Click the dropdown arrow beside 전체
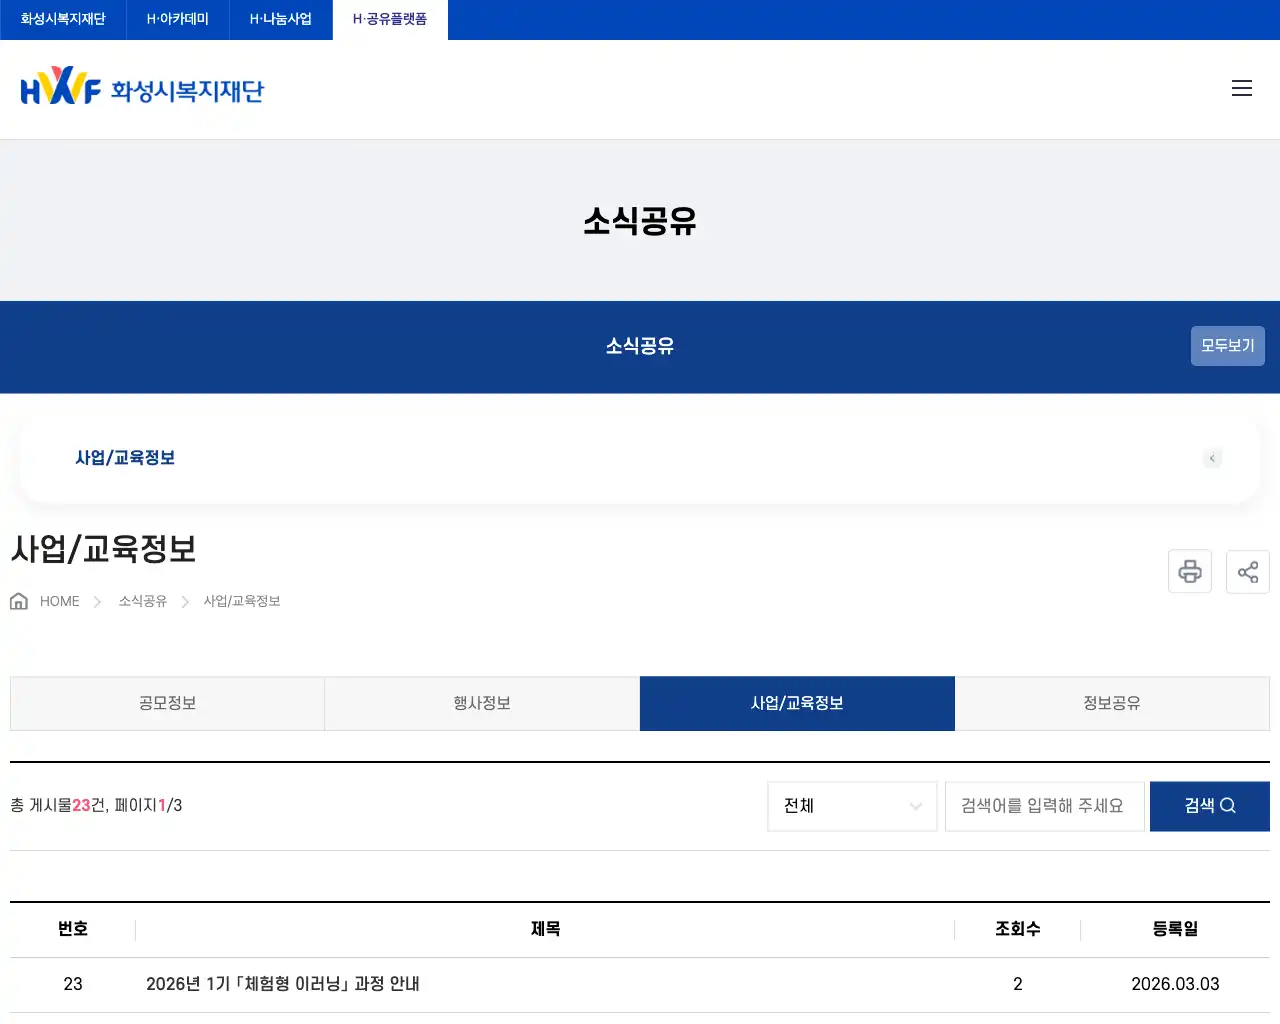 click(x=915, y=806)
